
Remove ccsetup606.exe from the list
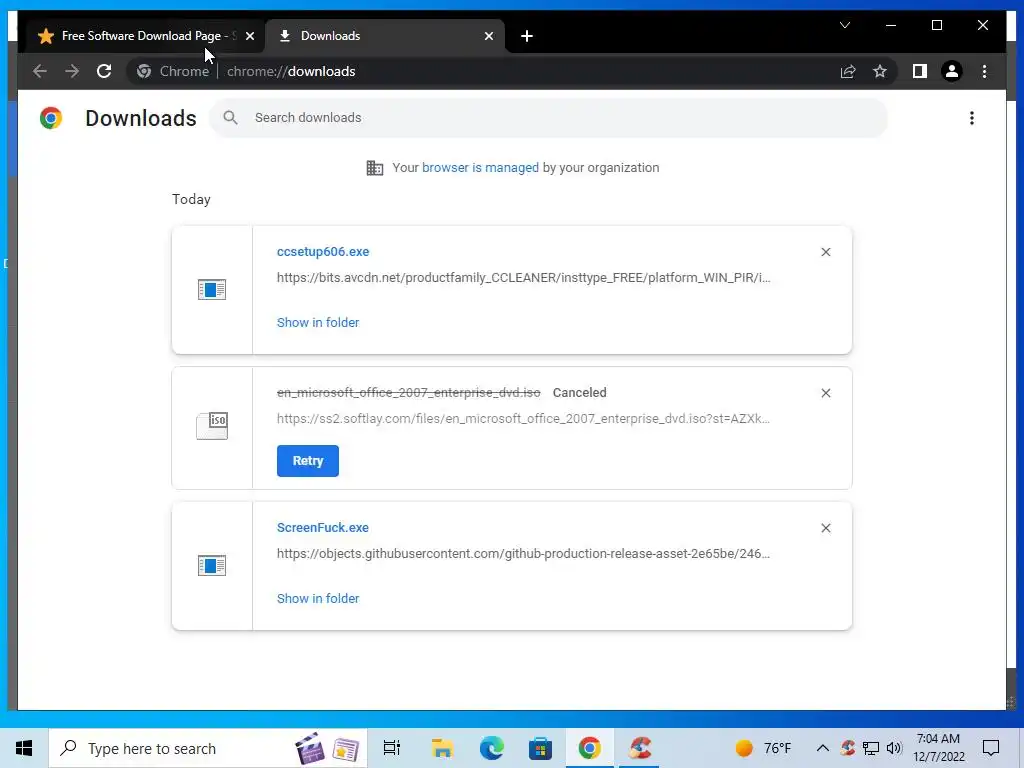825,252
